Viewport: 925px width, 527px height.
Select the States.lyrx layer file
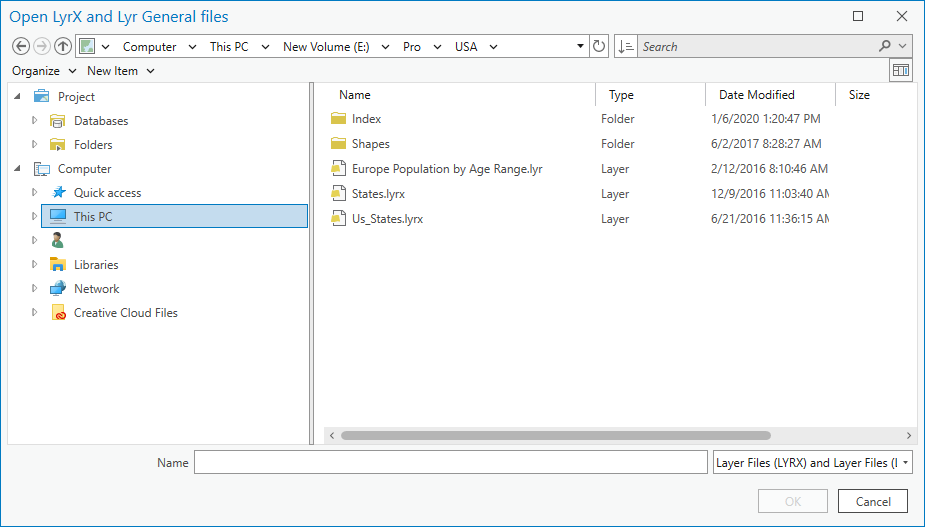click(378, 194)
